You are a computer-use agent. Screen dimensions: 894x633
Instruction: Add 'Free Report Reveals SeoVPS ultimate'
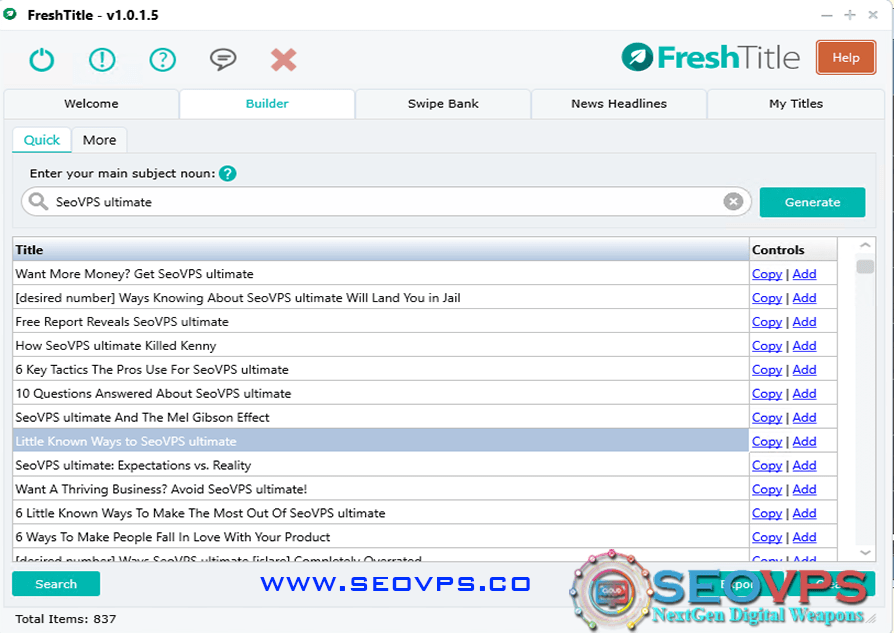pos(804,322)
